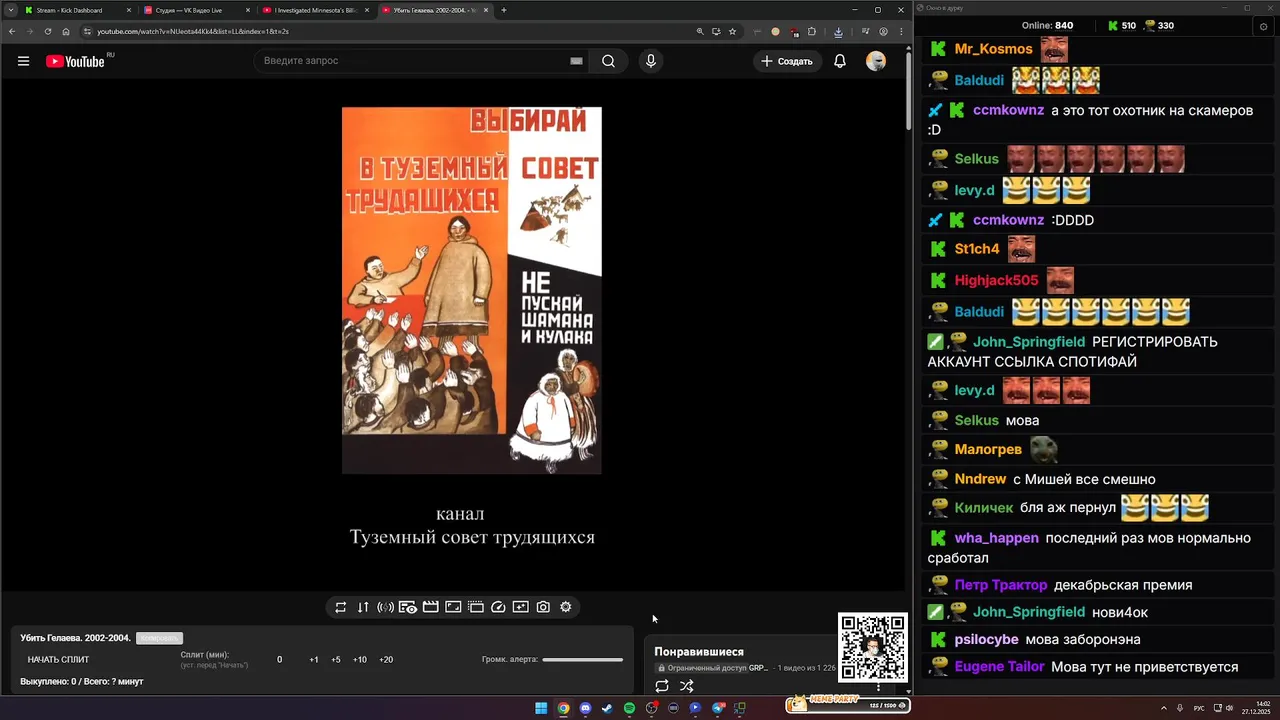The height and width of the screenshot is (720, 1280).
Task: Open the YouTube hamburger guide menu
Action: tap(23, 61)
